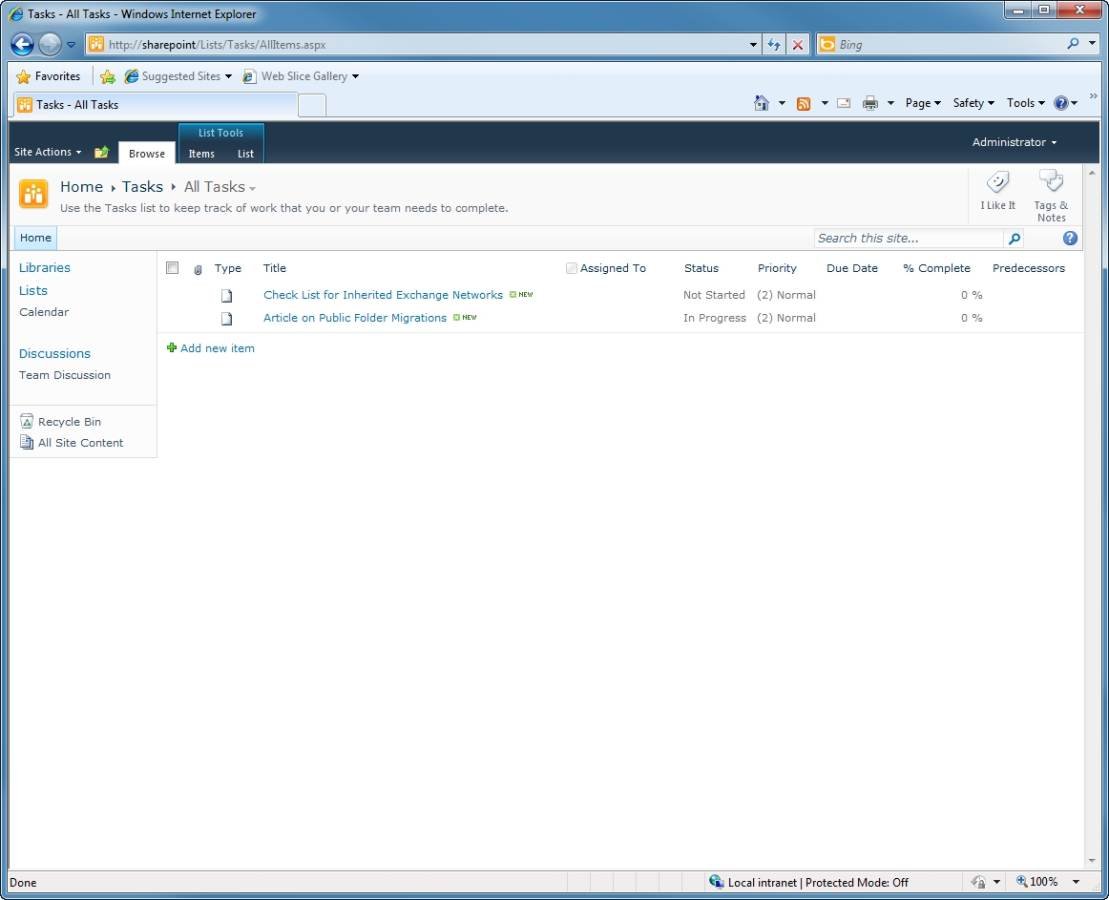Click the Navigate Up folder icon

(x=101, y=153)
